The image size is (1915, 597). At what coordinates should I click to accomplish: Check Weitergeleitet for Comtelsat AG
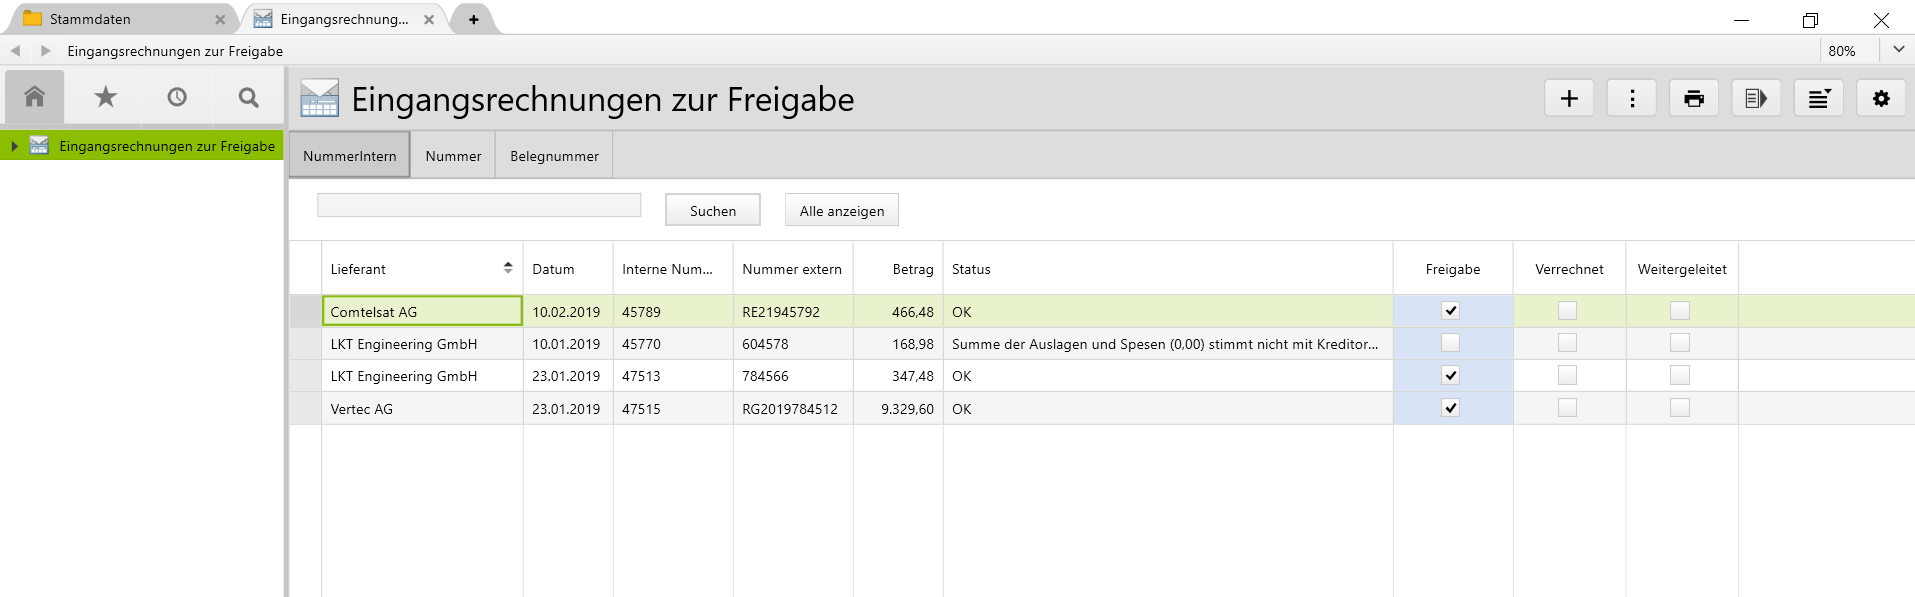click(1680, 311)
